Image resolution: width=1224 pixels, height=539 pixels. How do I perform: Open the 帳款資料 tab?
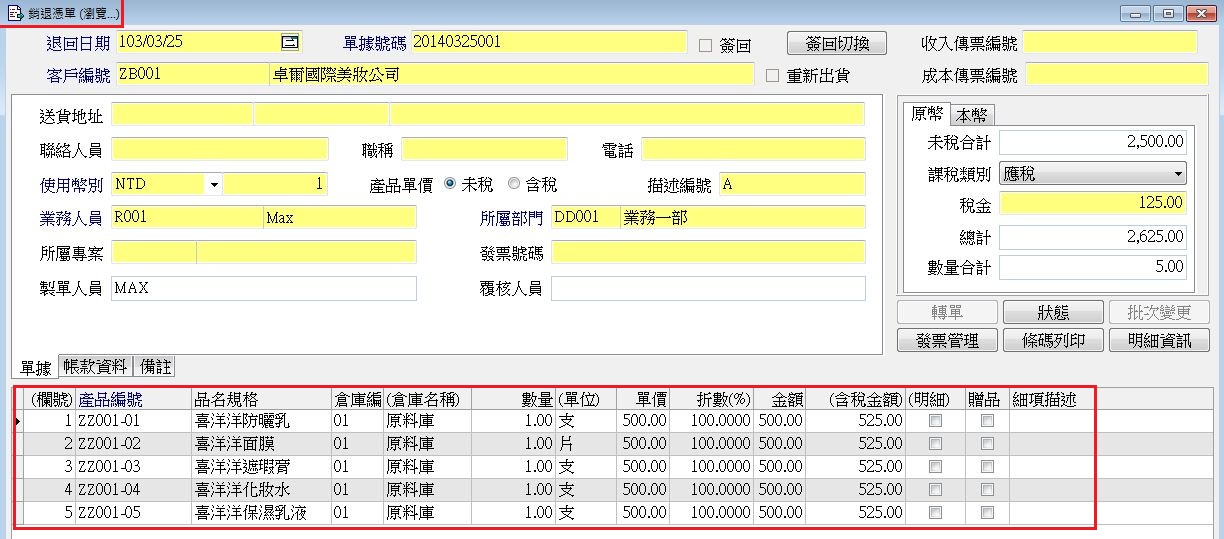(96, 367)
